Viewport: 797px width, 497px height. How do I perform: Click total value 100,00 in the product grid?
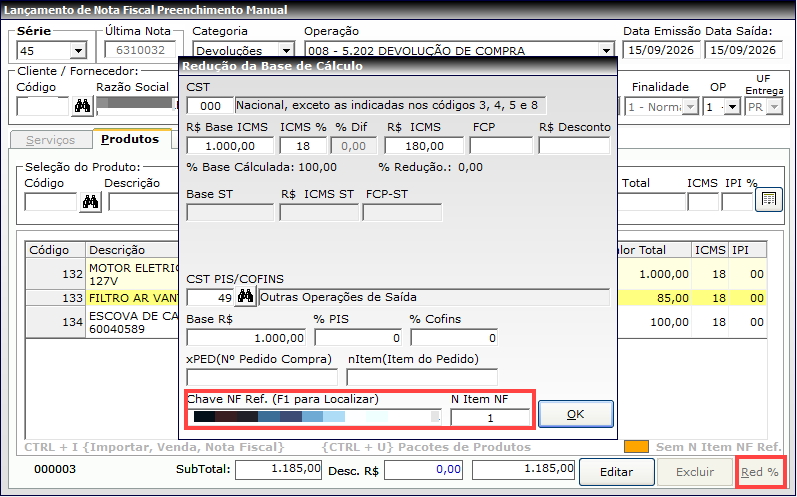tap(669, 322)
